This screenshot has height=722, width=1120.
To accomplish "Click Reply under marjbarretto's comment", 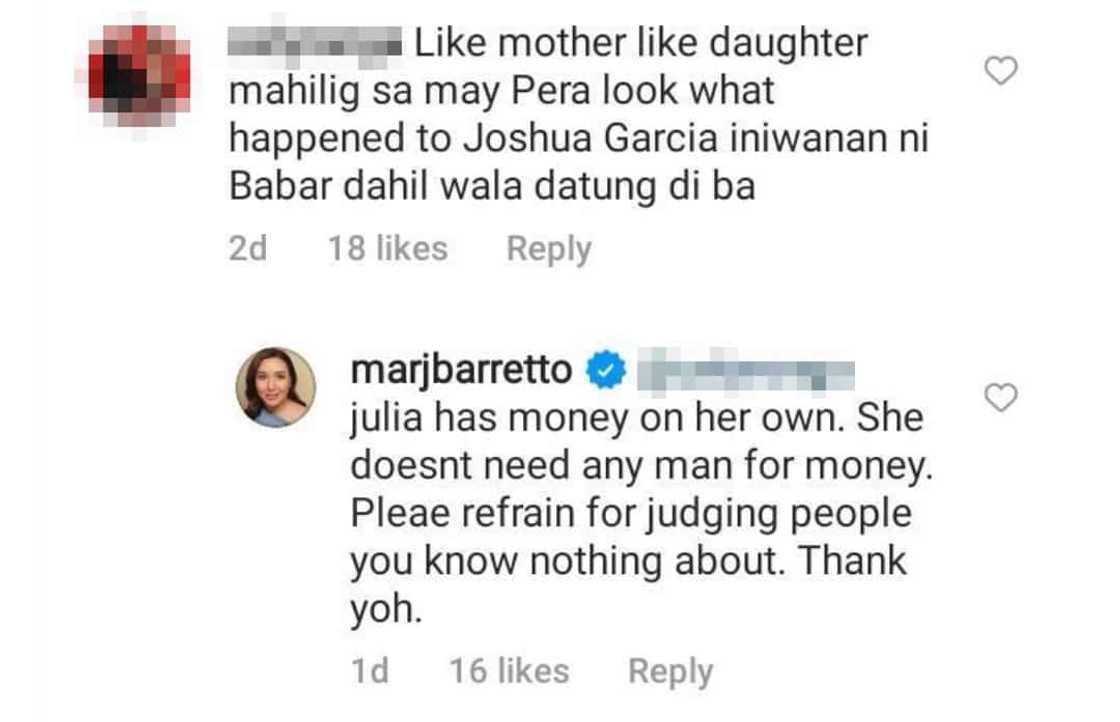I will coord(670,672).
